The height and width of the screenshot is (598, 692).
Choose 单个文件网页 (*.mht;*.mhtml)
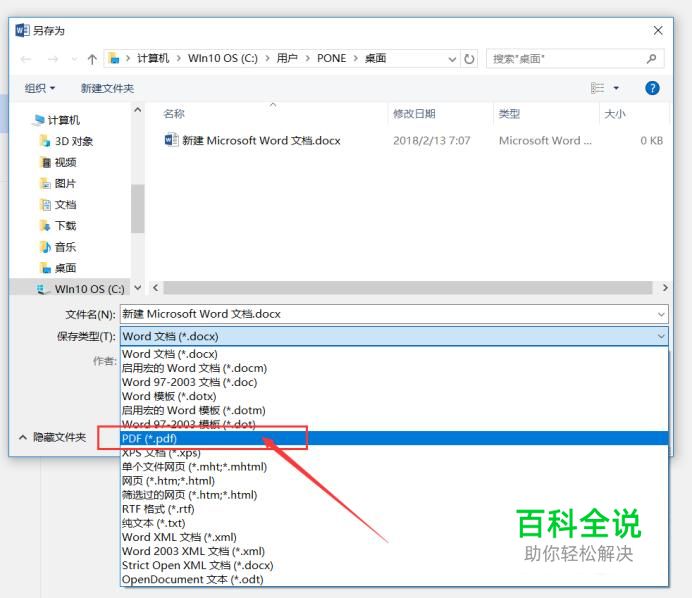pos(394,467)
